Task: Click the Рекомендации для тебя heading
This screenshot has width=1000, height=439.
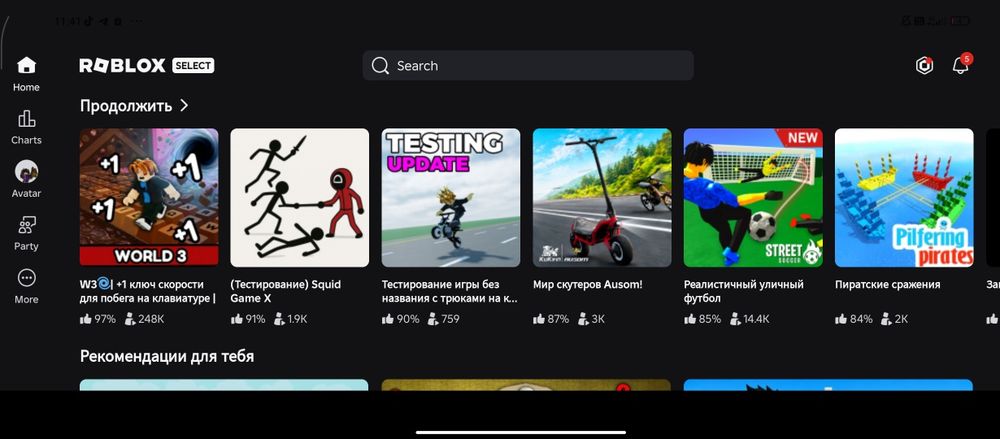Action: pyautogui.click(x=167, y=356)
